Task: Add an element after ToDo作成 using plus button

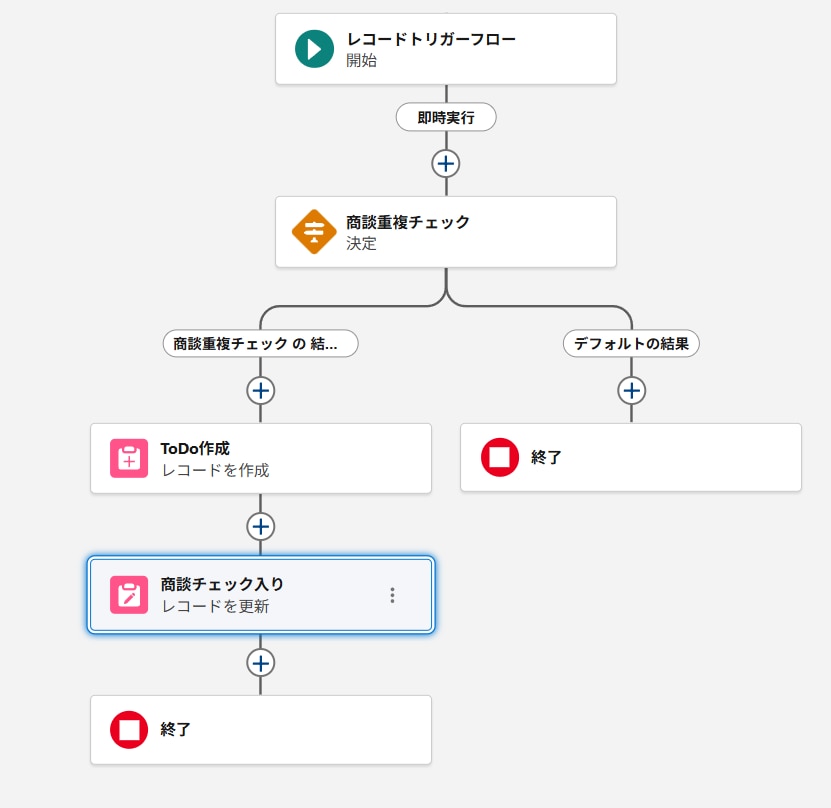Action: tap(260, 526)
